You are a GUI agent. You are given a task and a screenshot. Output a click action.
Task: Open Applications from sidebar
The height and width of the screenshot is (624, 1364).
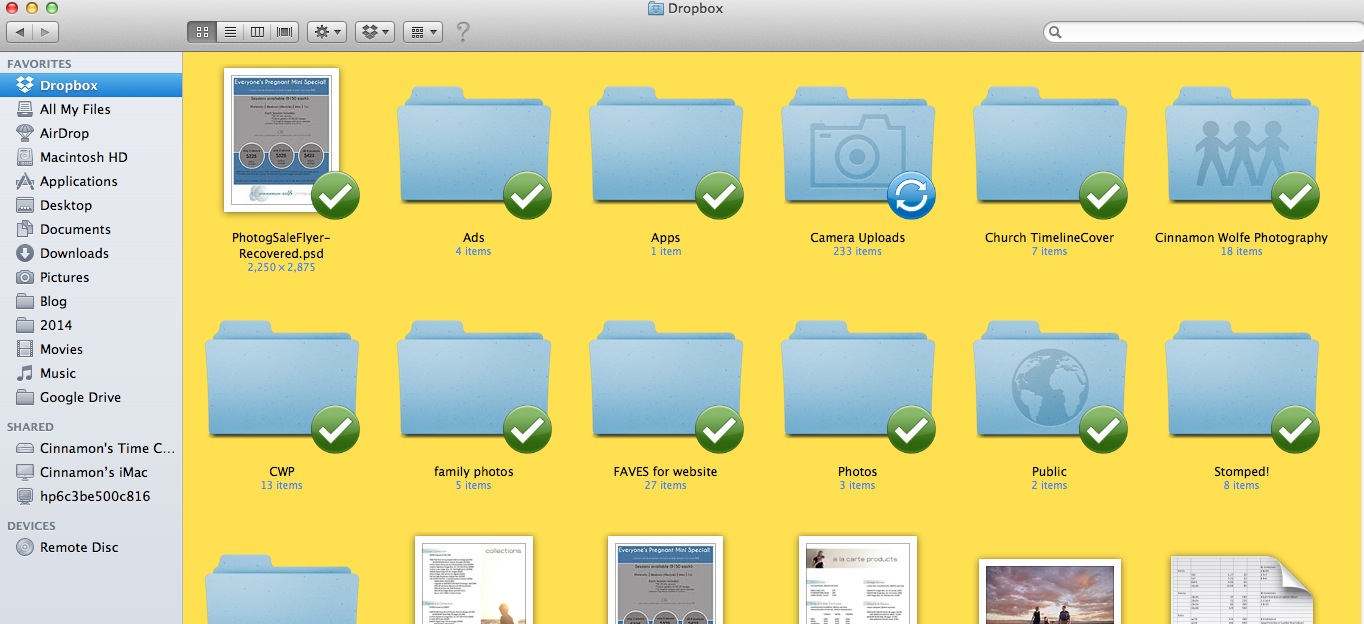[x=91, y=181]
